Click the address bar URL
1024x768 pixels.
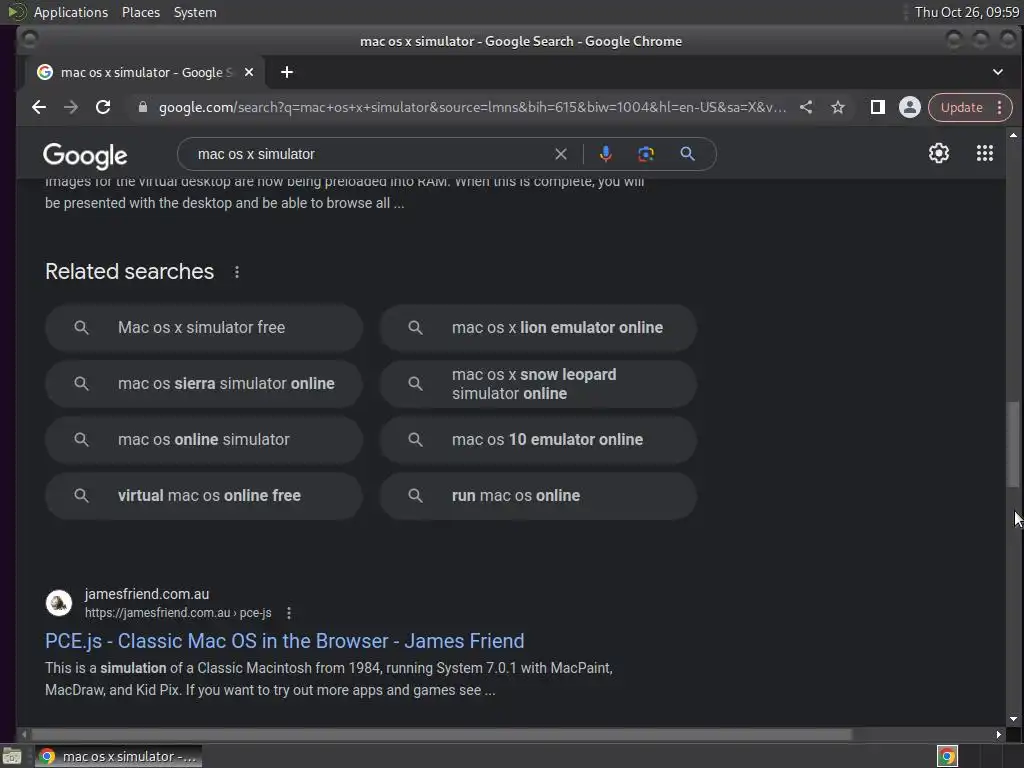472,108
